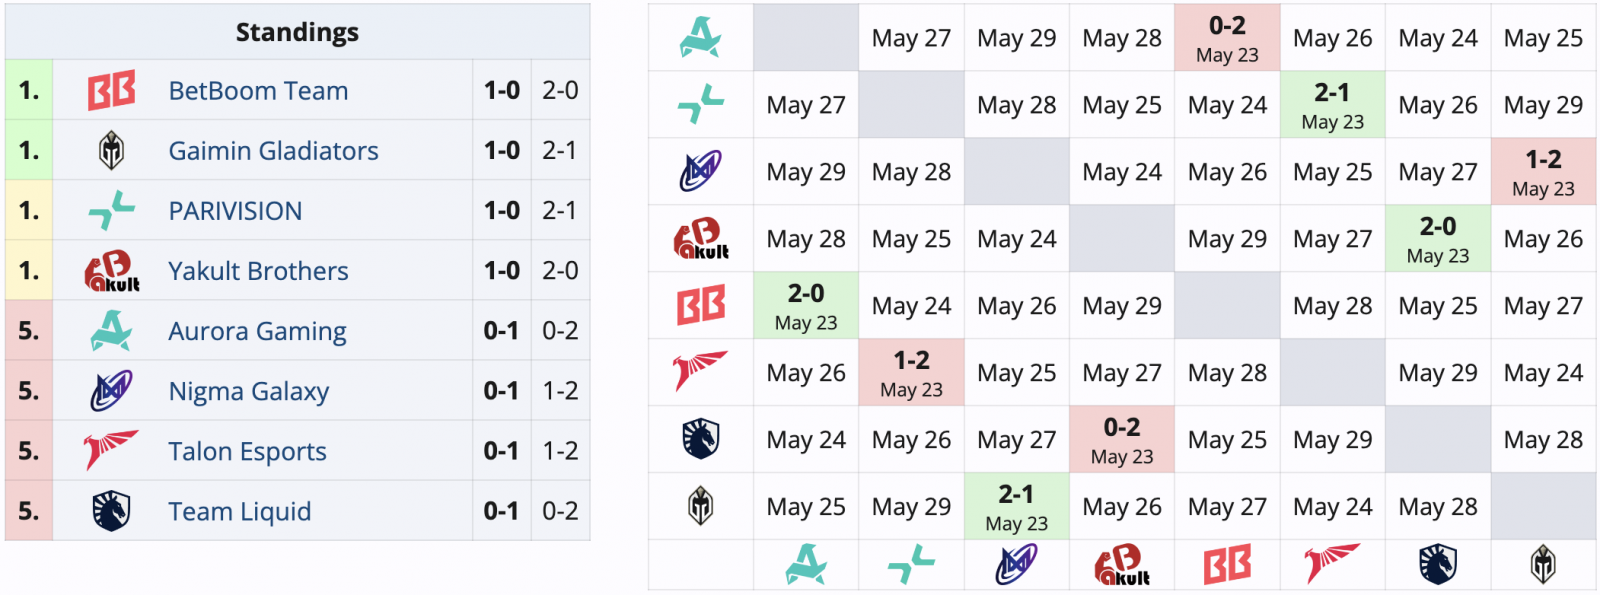Screen dimensions: 1600x595
Task: Open the PARIVISION team link
Action: tap(235, 211)
